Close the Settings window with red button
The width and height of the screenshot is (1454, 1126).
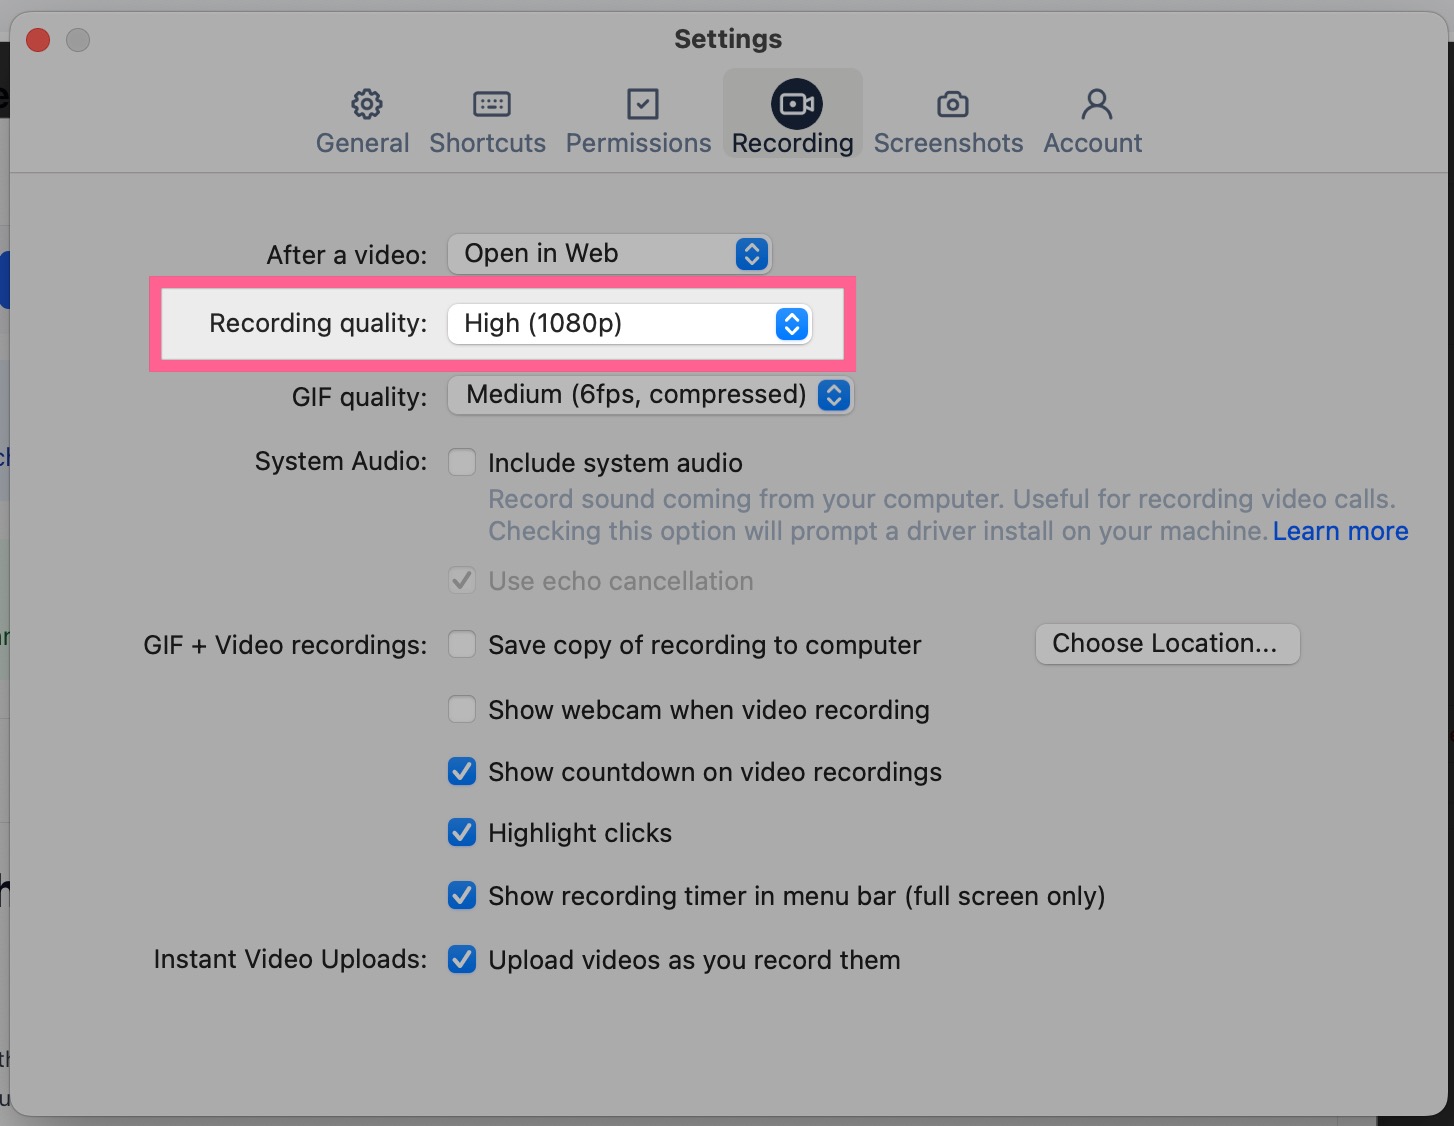pos(38,40)
